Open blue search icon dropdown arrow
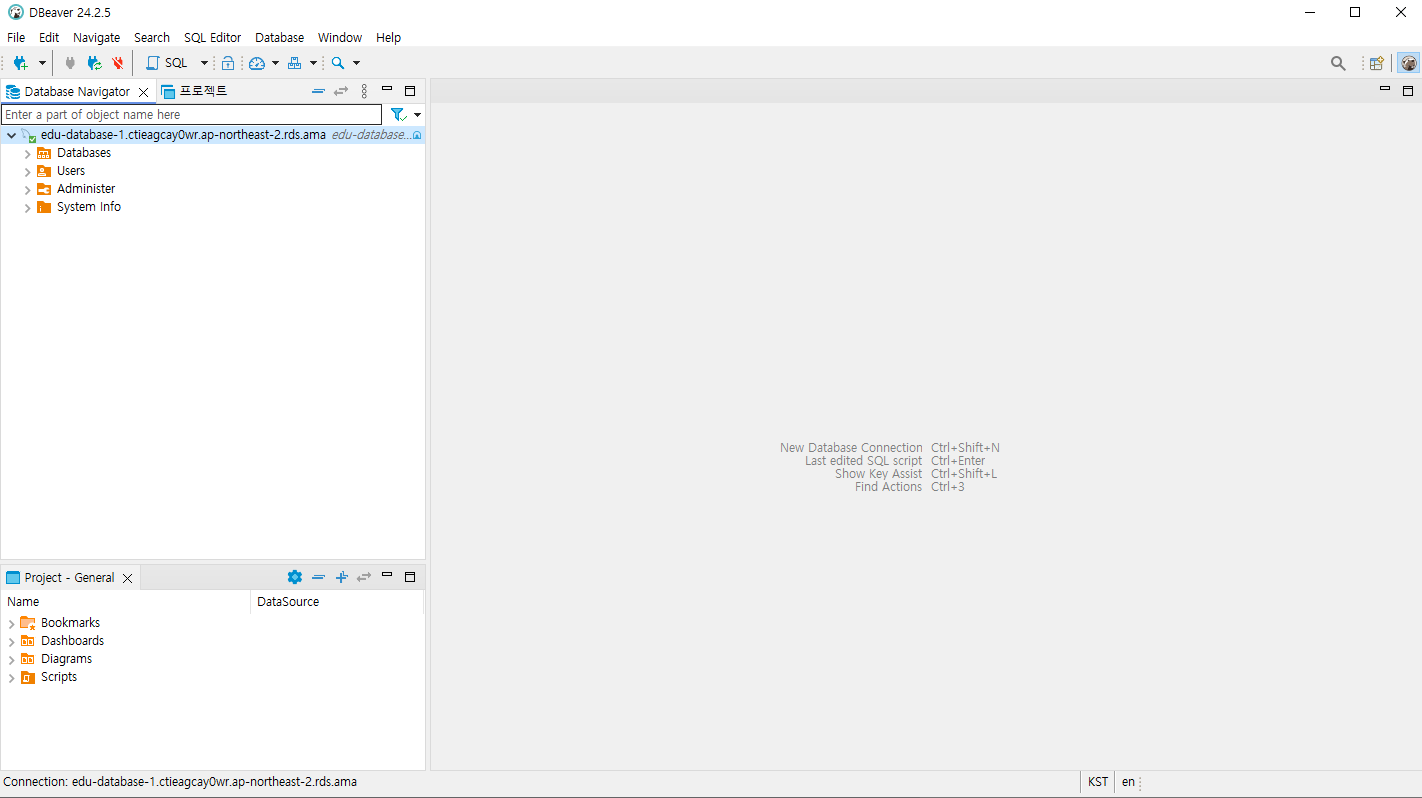The height and width of the screenshot is (798, 1422). pos(356,63)
